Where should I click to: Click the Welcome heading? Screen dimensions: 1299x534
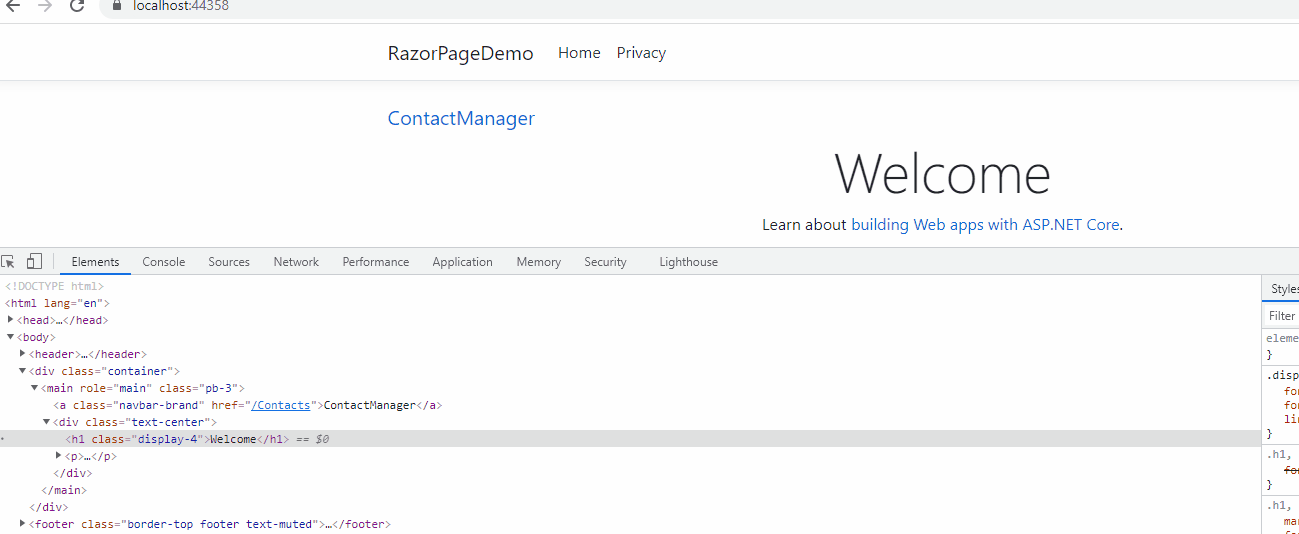pyautogui.click(x=942, y=173)
